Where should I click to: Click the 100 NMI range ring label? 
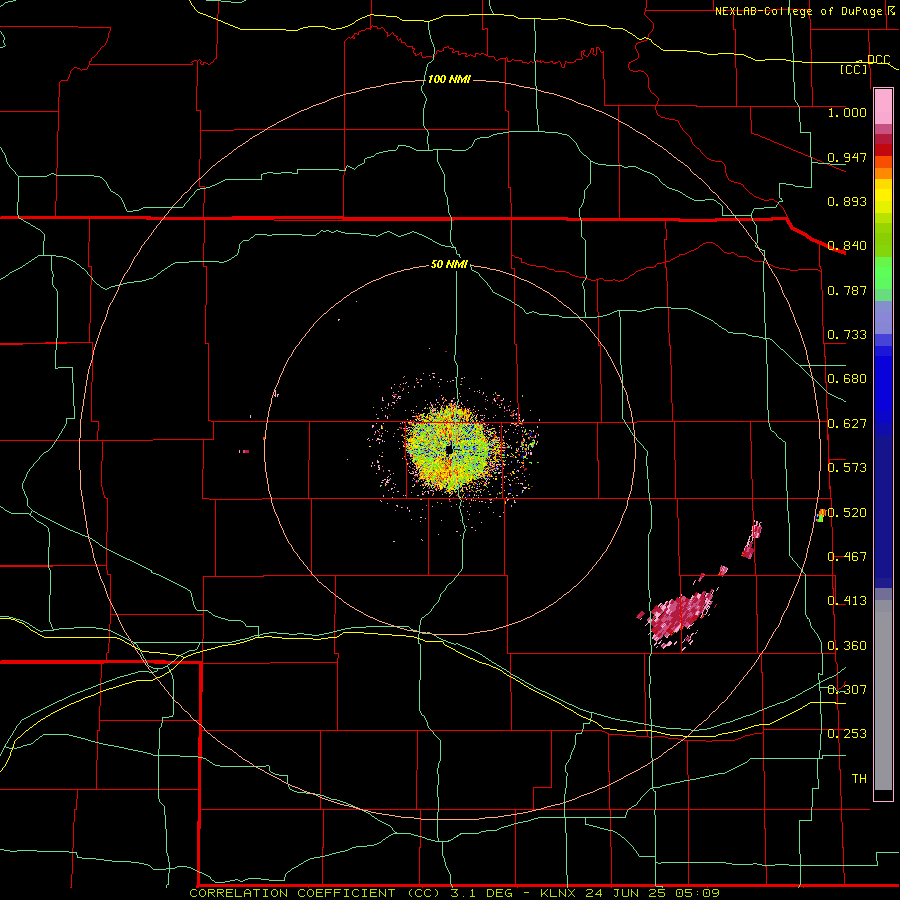tap(449, 79)
